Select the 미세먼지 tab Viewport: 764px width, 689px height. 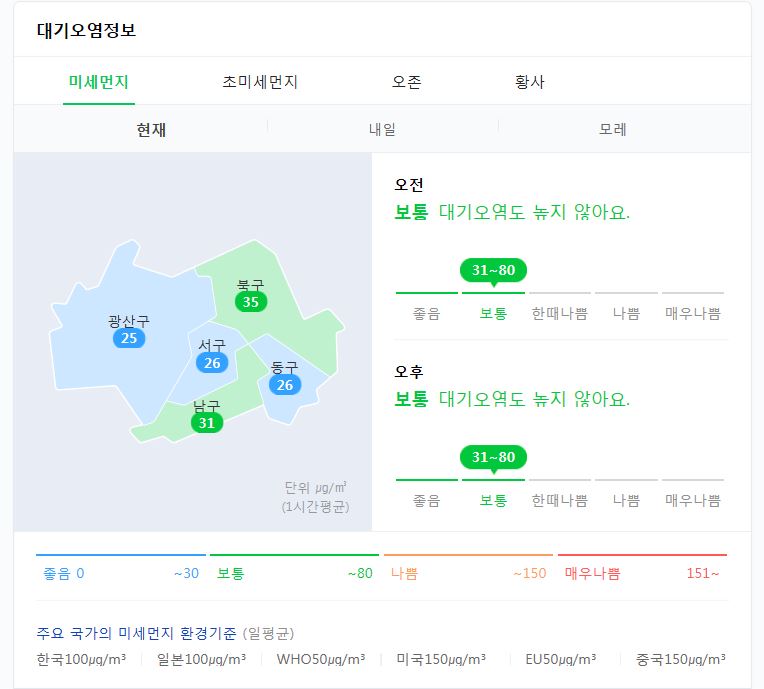[98, 81]
